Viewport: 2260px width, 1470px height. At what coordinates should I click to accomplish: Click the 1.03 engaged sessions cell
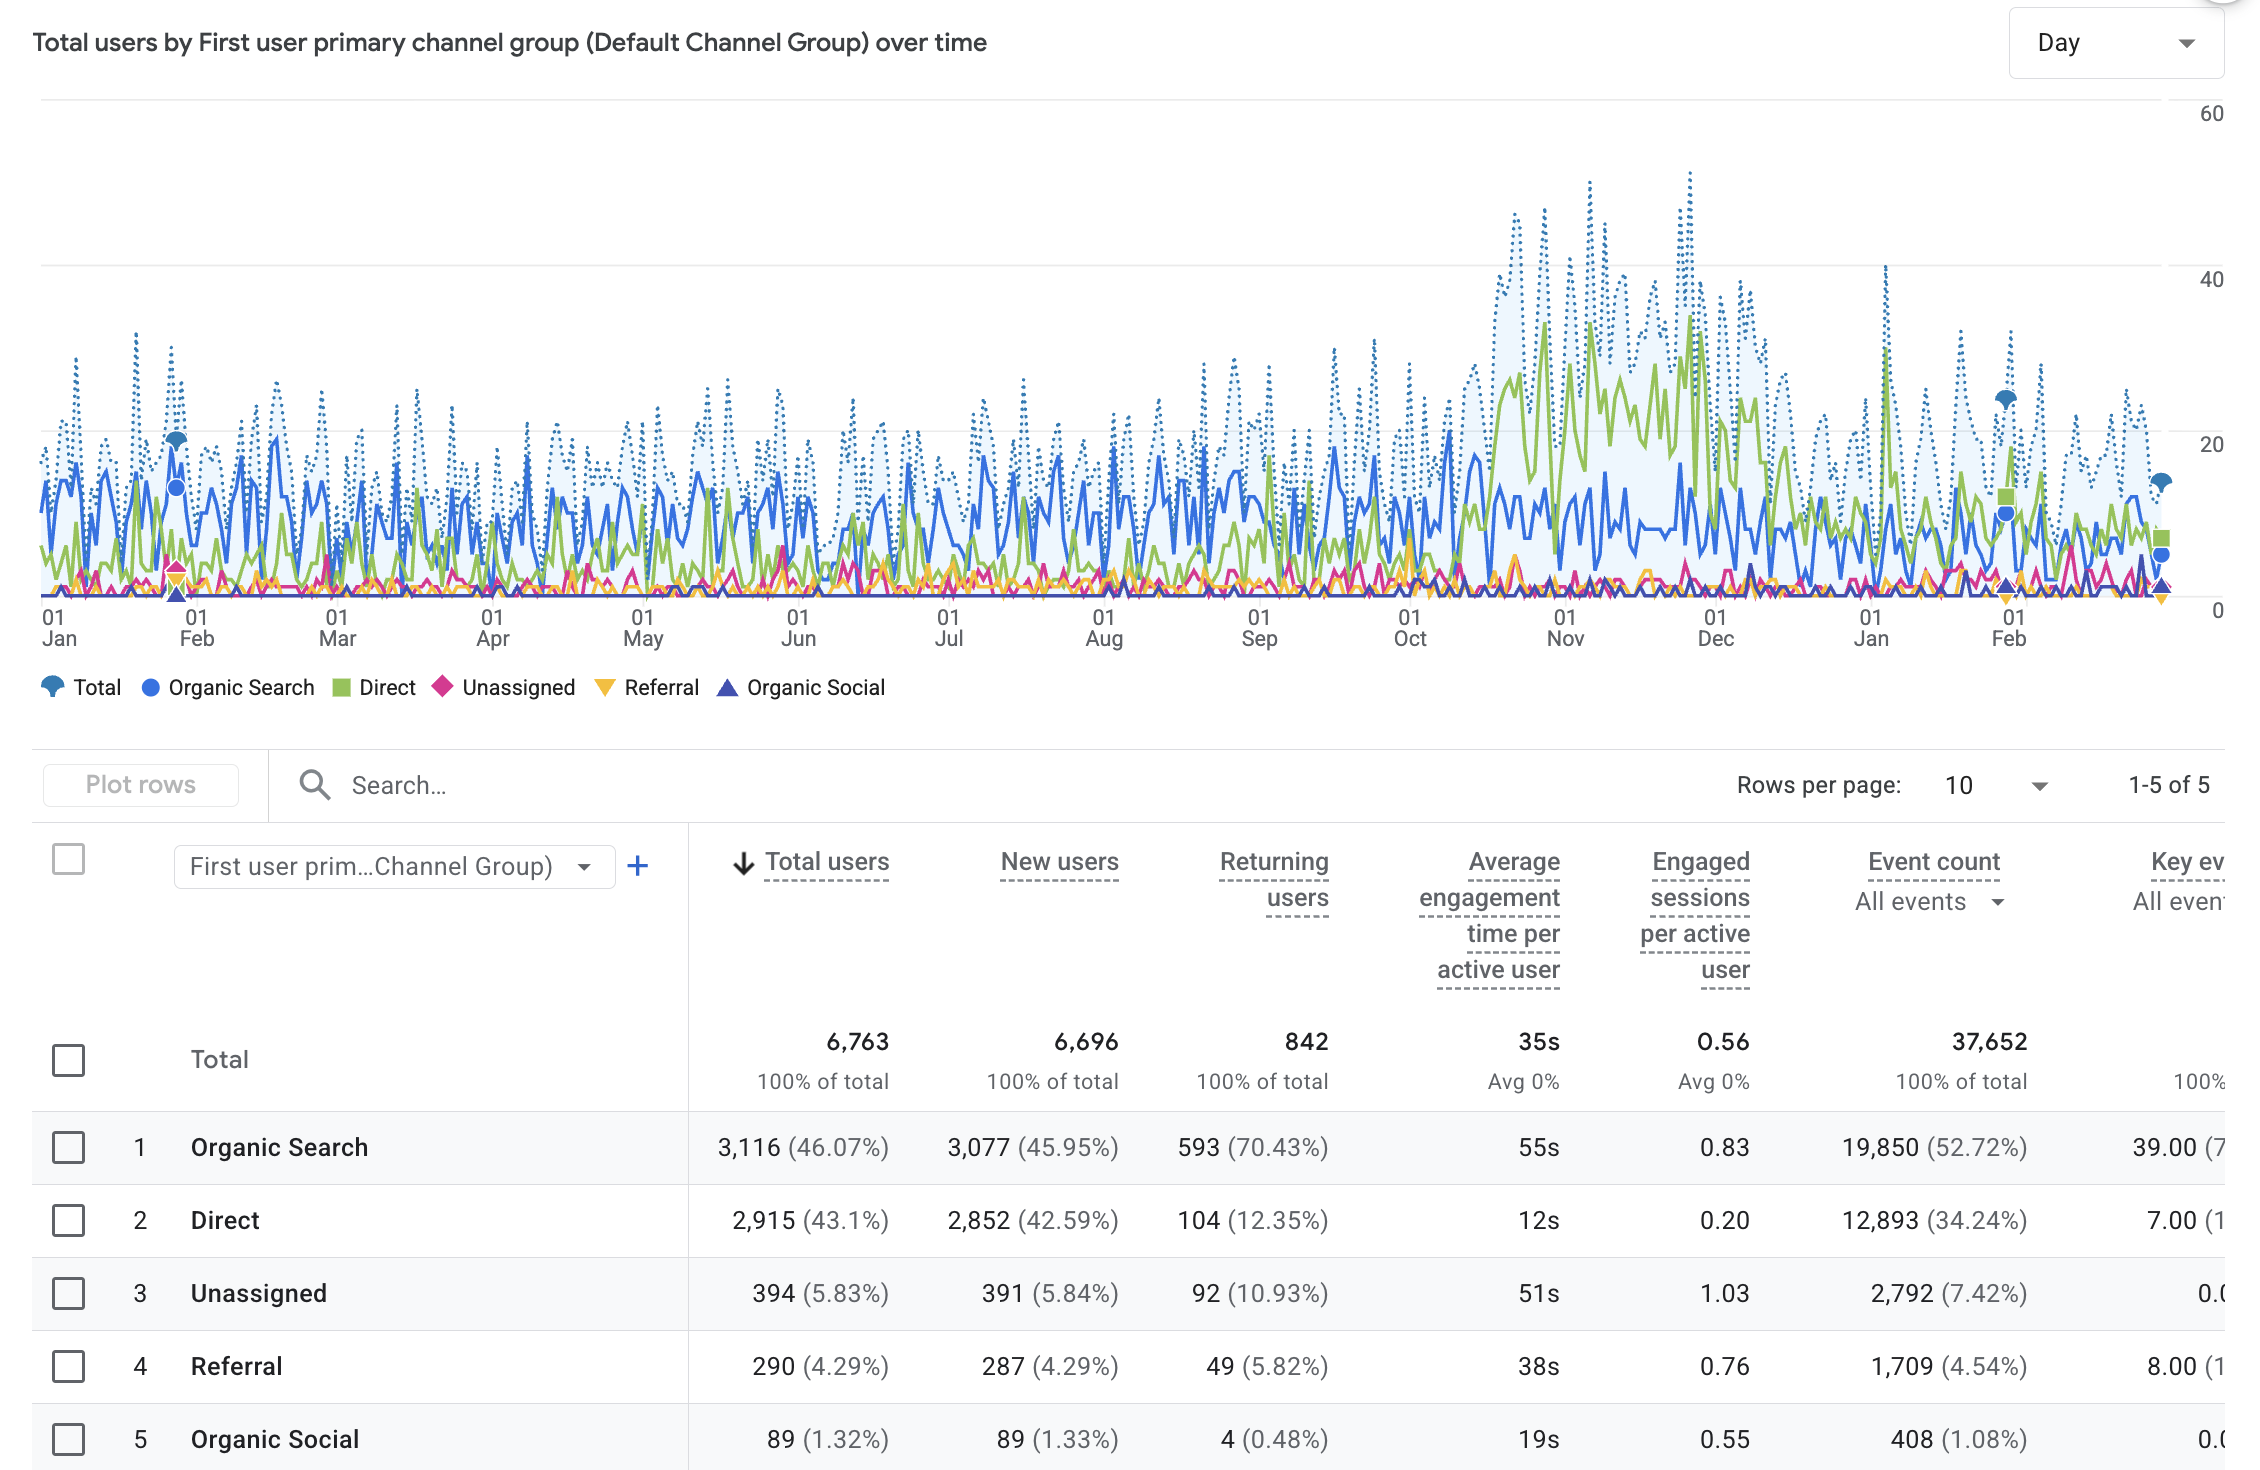tap(1724, 1293)
